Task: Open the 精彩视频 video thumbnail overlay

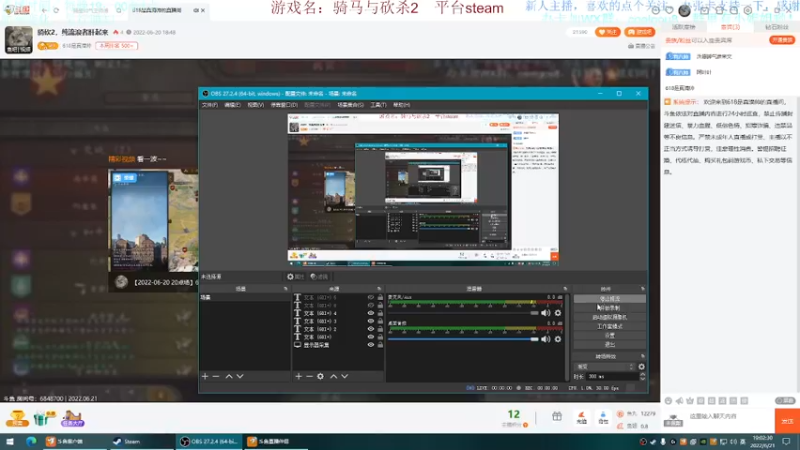Action: click(153, 222)
